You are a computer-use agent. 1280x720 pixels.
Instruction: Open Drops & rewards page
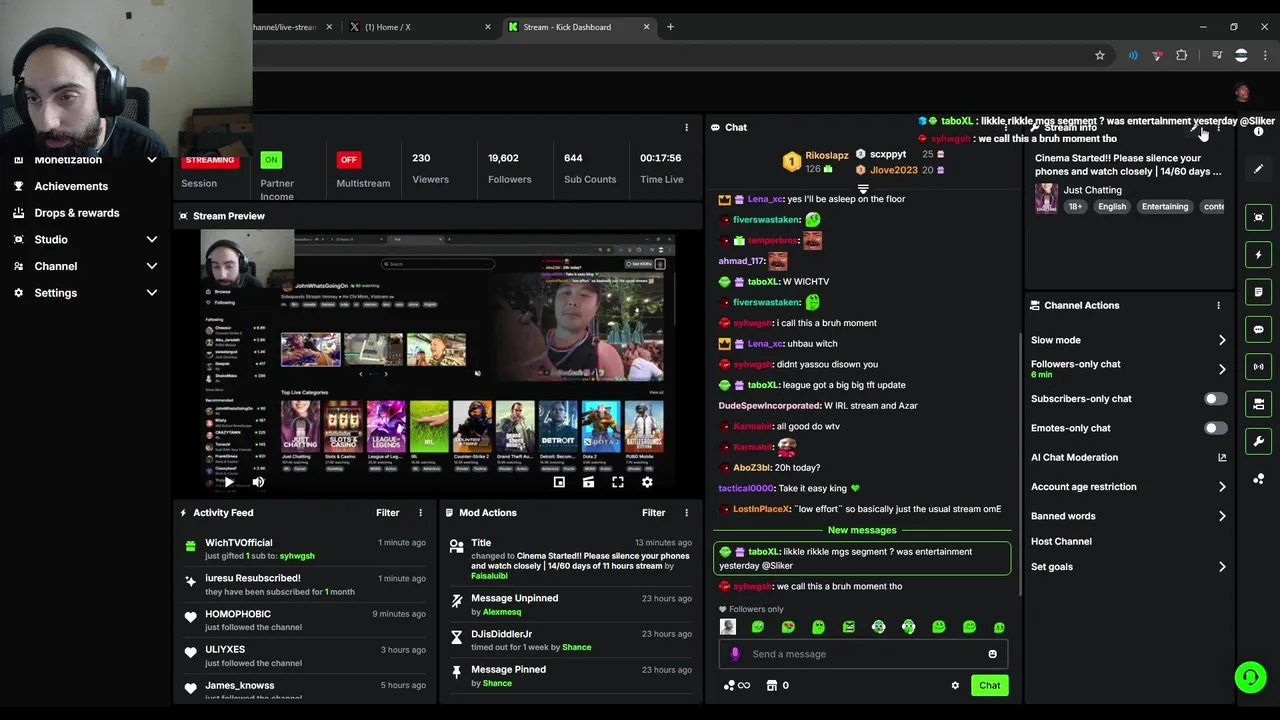click(x=77, y=213)
